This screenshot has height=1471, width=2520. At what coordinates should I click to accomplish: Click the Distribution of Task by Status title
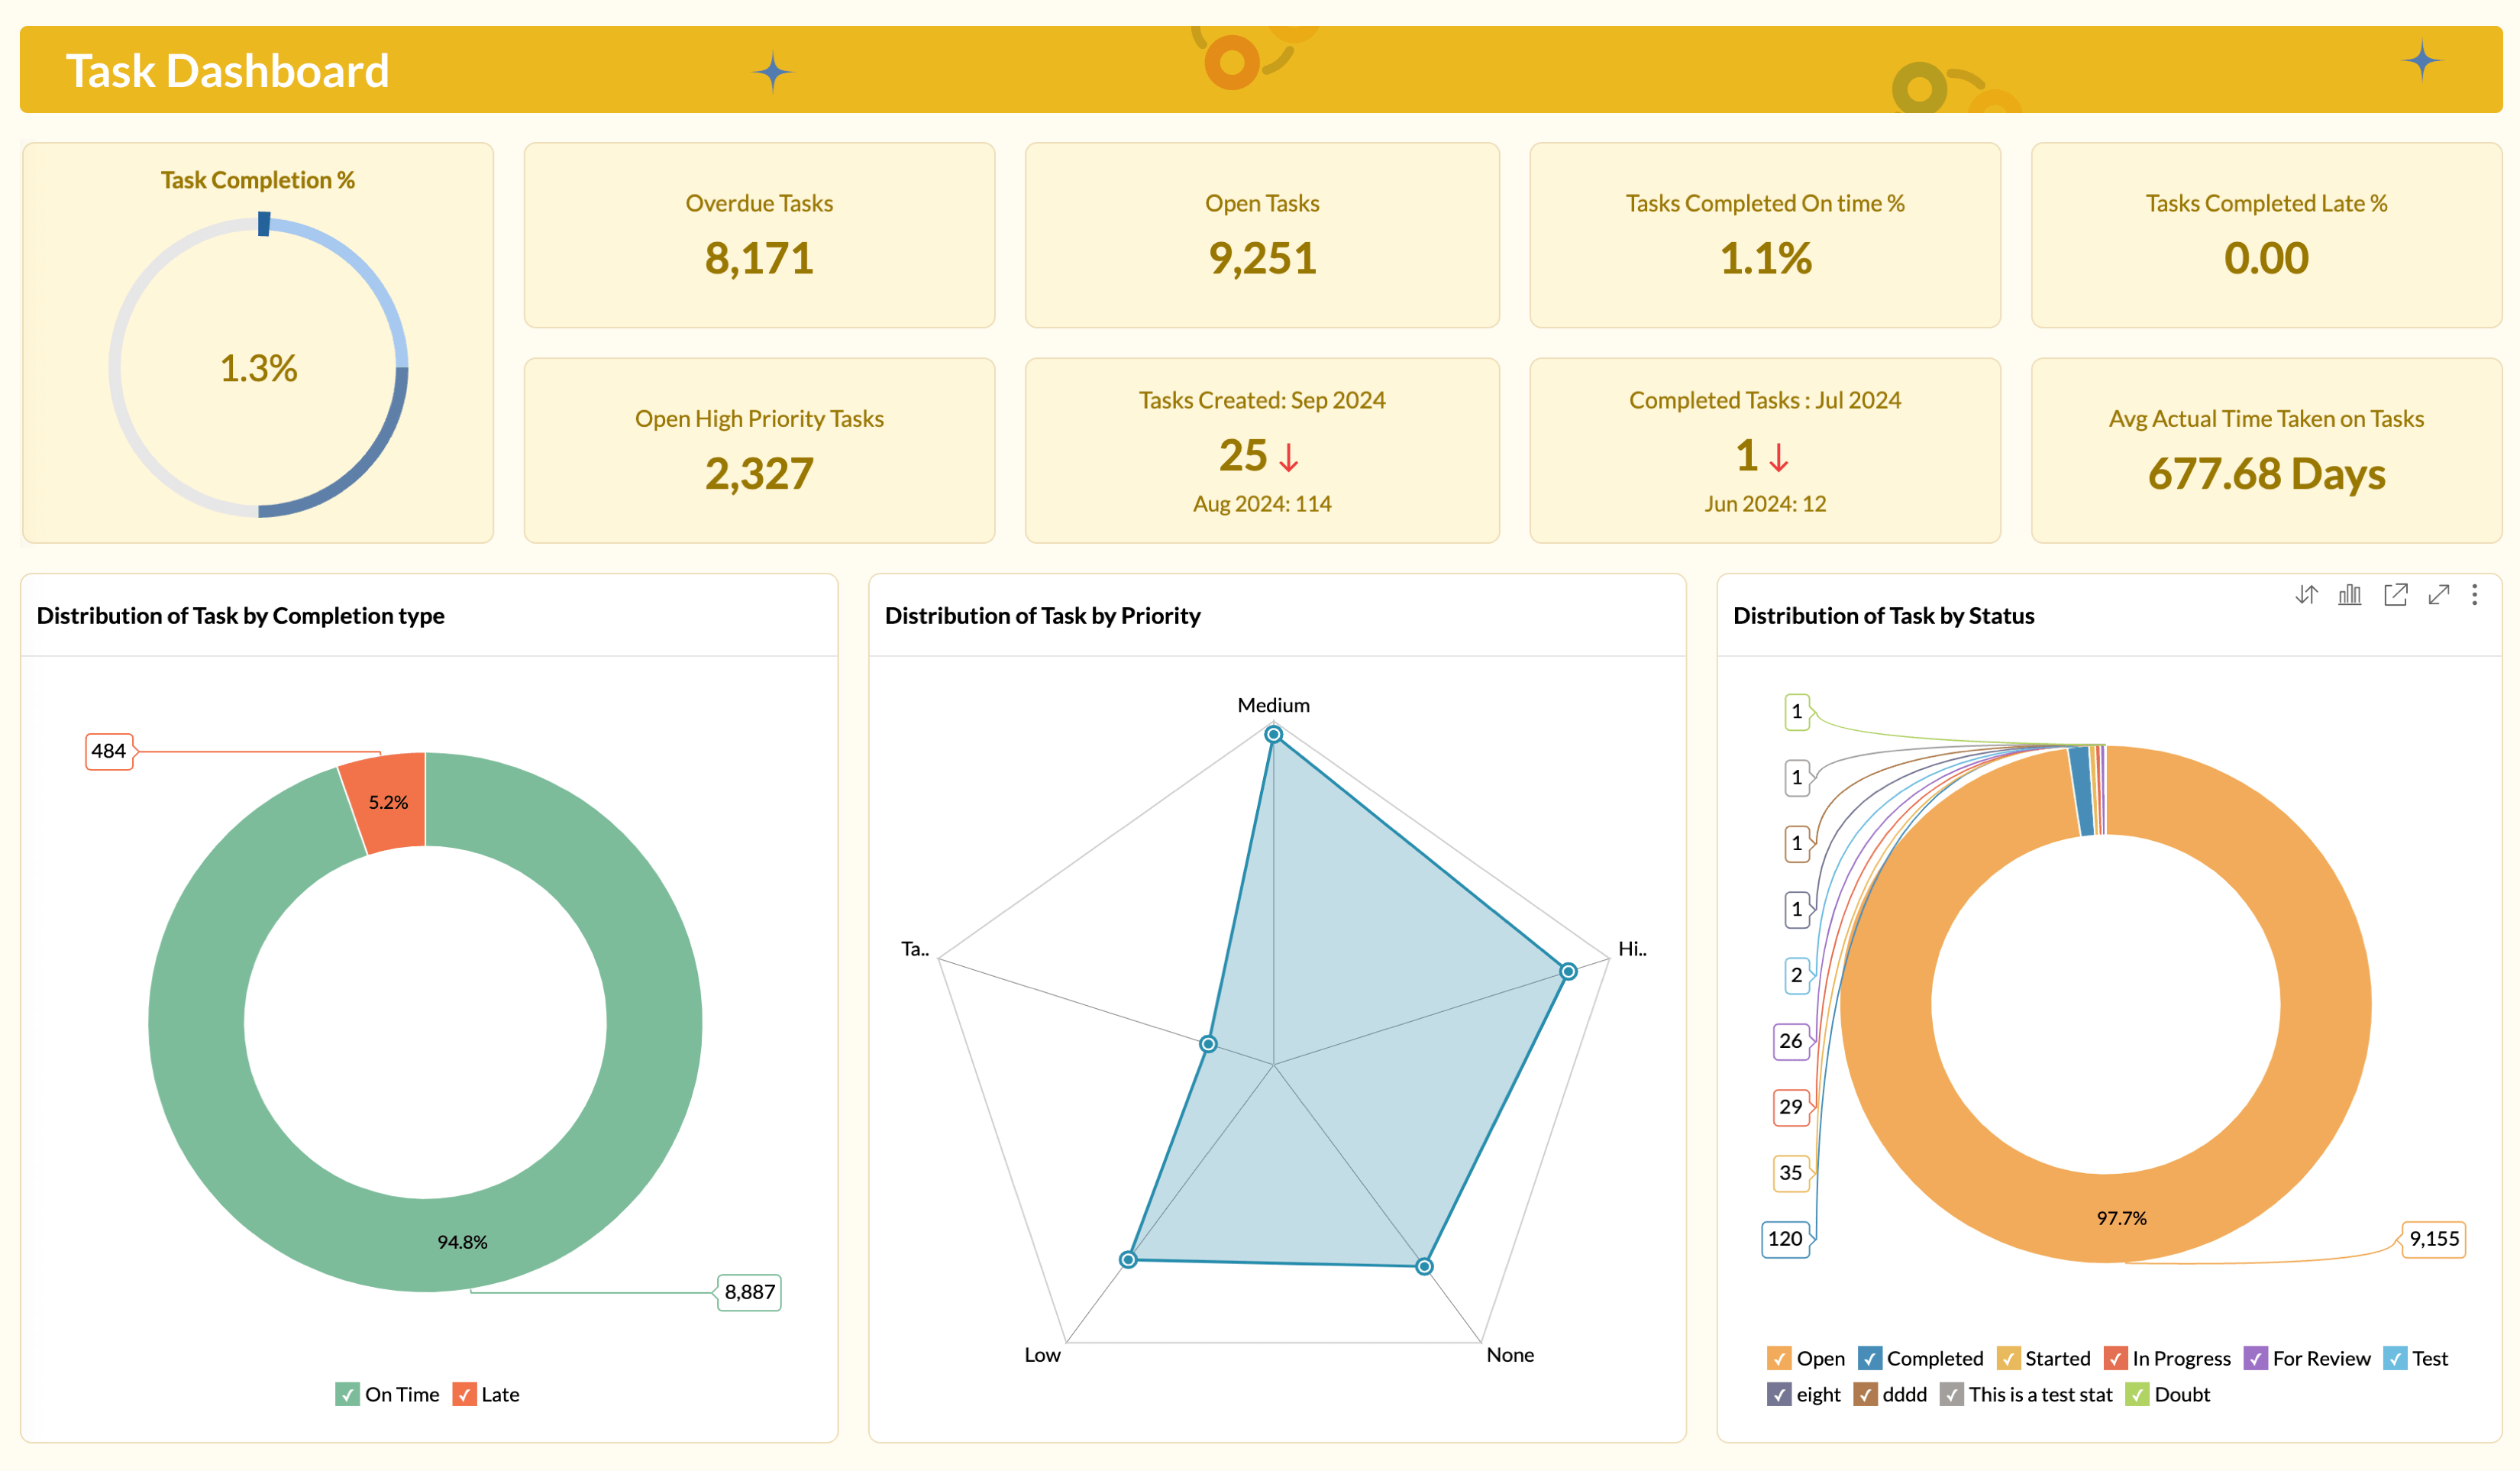pos(1884,616)
